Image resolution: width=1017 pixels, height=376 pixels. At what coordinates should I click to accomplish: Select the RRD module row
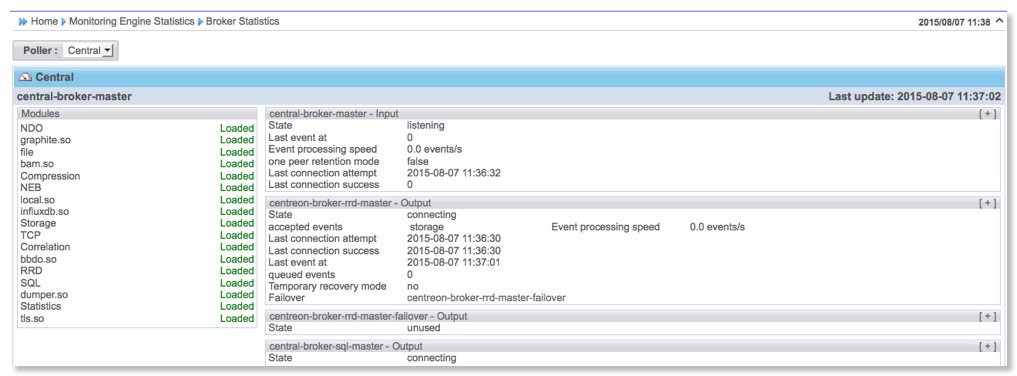coord(137,271)
